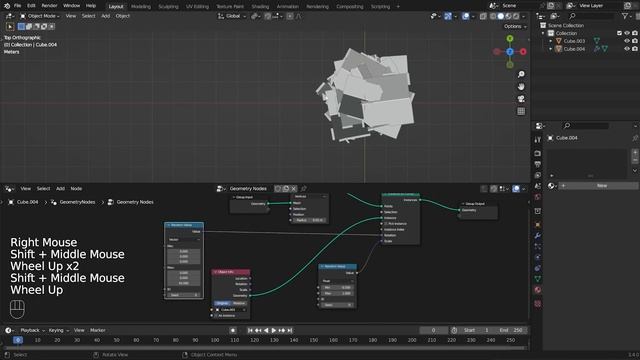Switch to the Modeling workspace tab

pyautogui.click(x=141, y=7)
